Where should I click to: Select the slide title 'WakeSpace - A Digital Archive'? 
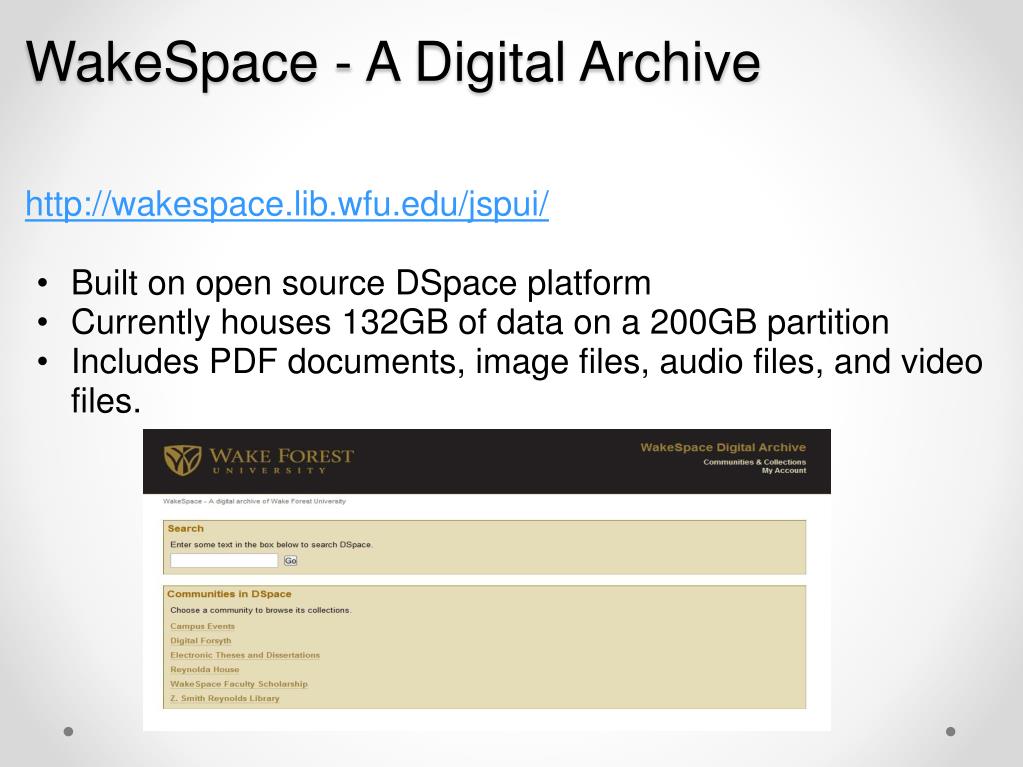(393, 63)
